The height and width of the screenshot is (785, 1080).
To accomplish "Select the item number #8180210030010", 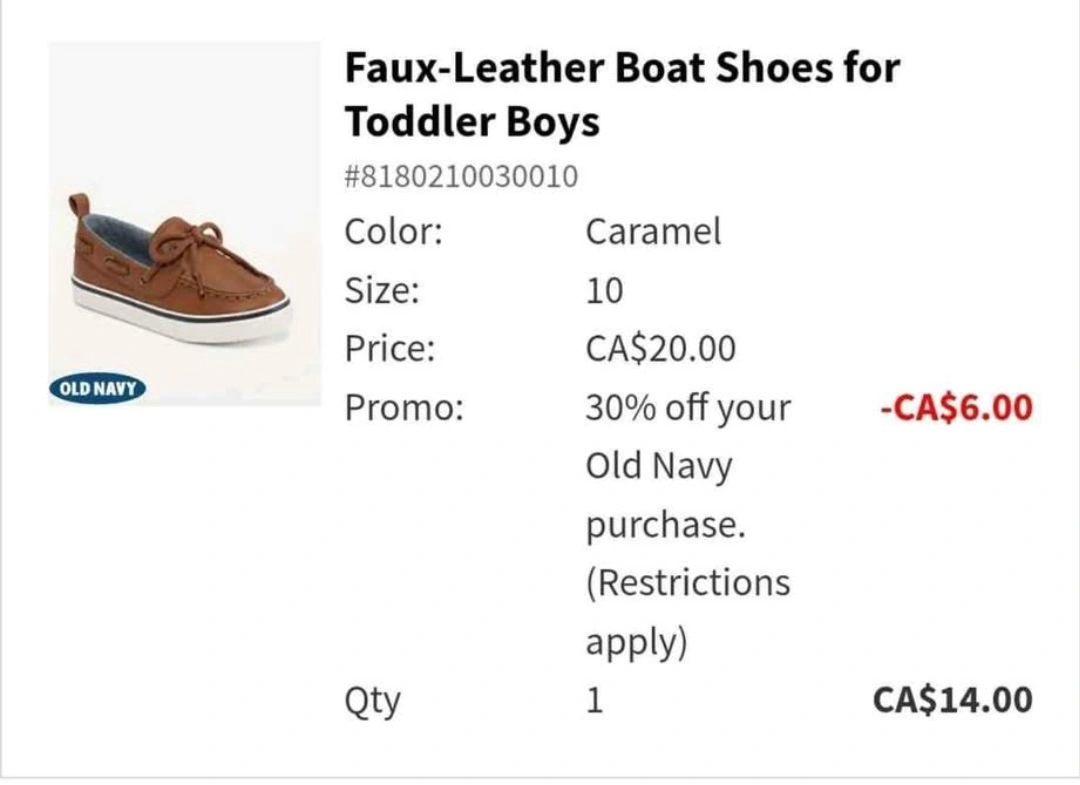I will tap(461, 177).
